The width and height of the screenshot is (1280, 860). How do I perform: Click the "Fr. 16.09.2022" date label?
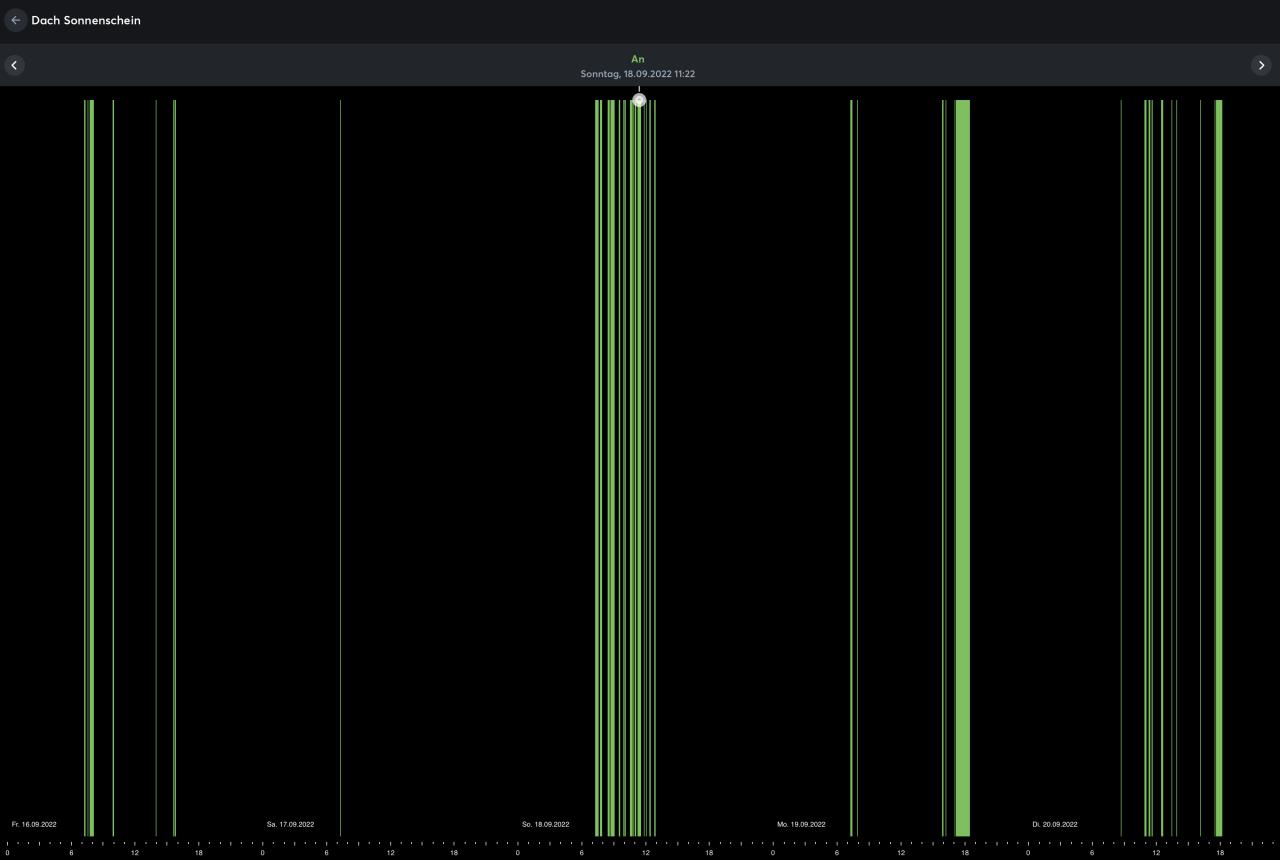click(34, 824)
